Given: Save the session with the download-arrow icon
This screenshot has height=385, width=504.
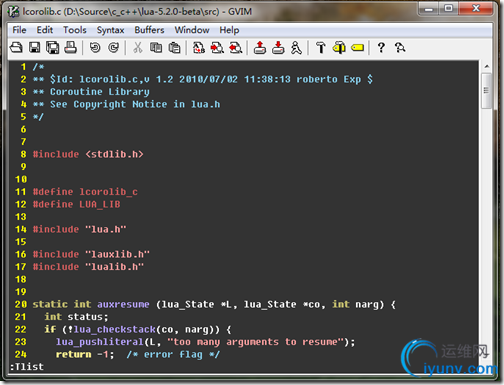Looking at the screenshot, I should [x=278, y=48].
